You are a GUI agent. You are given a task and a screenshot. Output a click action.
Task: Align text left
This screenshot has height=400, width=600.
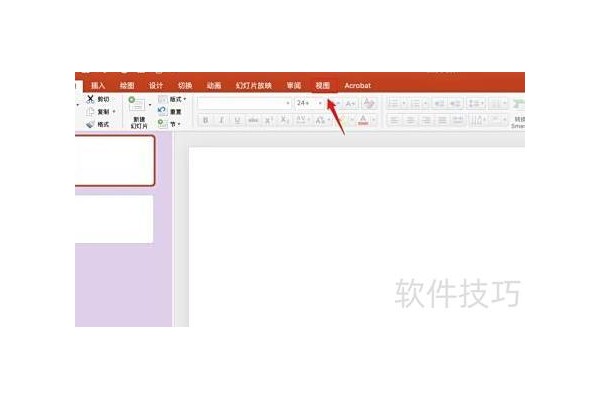(x=394, y=121)
